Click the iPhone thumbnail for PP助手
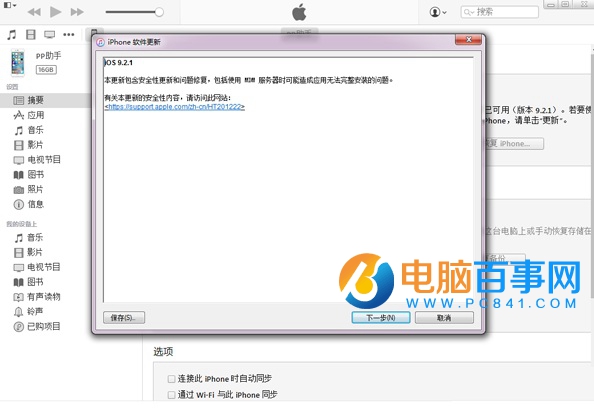 [17, 63]
